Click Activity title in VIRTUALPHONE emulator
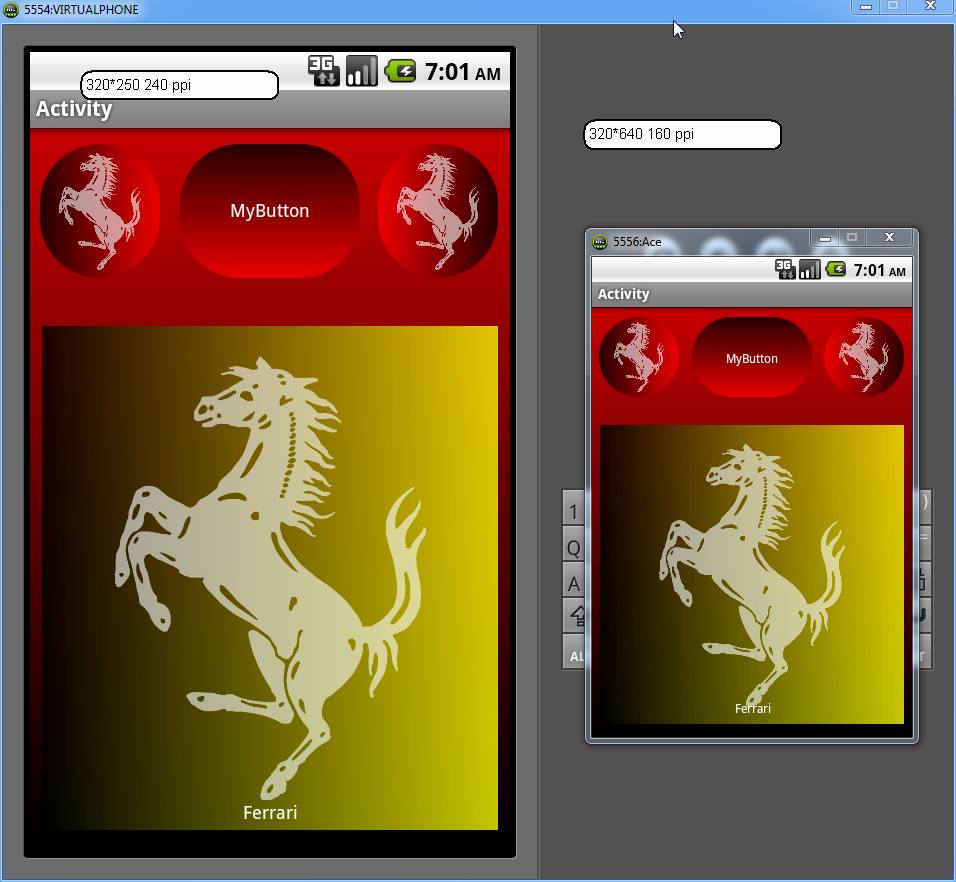Screen dimensions: 956x882 point(74,108)
